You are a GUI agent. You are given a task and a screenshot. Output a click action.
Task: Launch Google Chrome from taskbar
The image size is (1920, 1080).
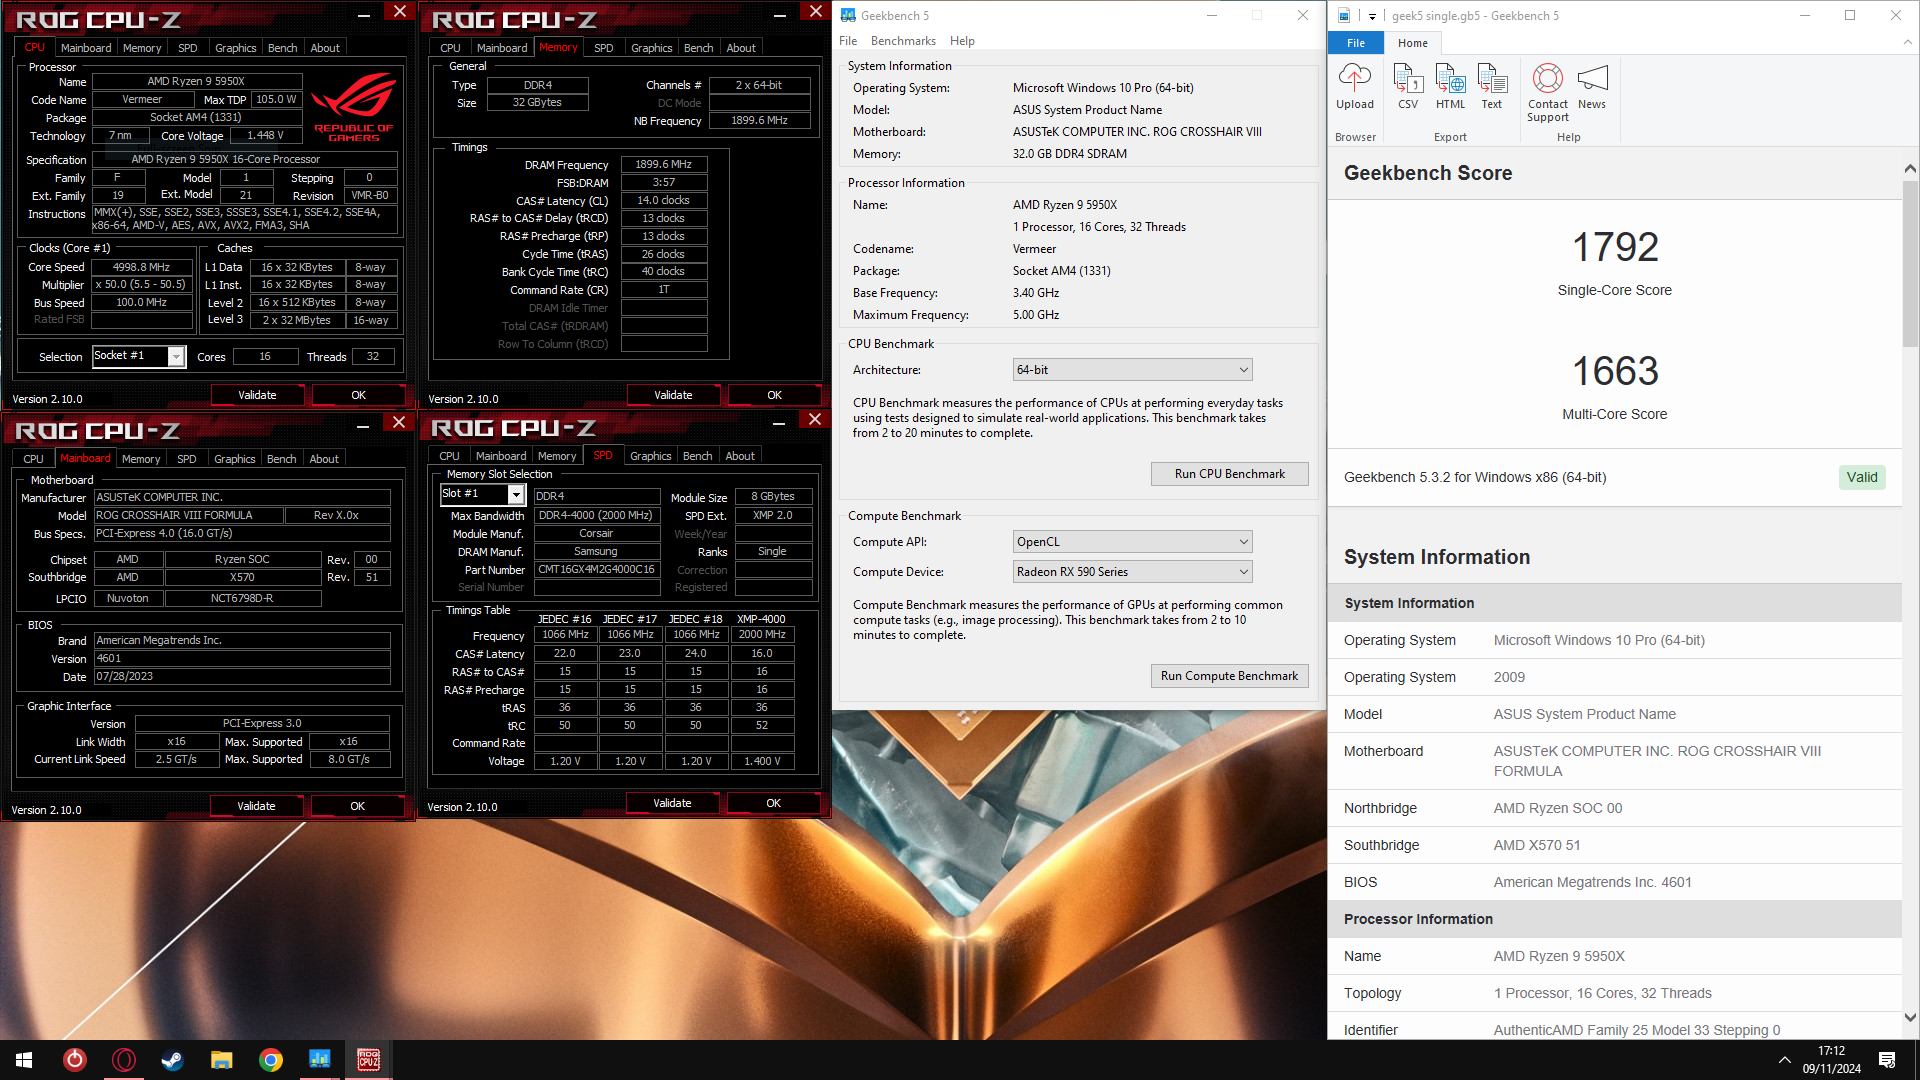coord(271,1060)
